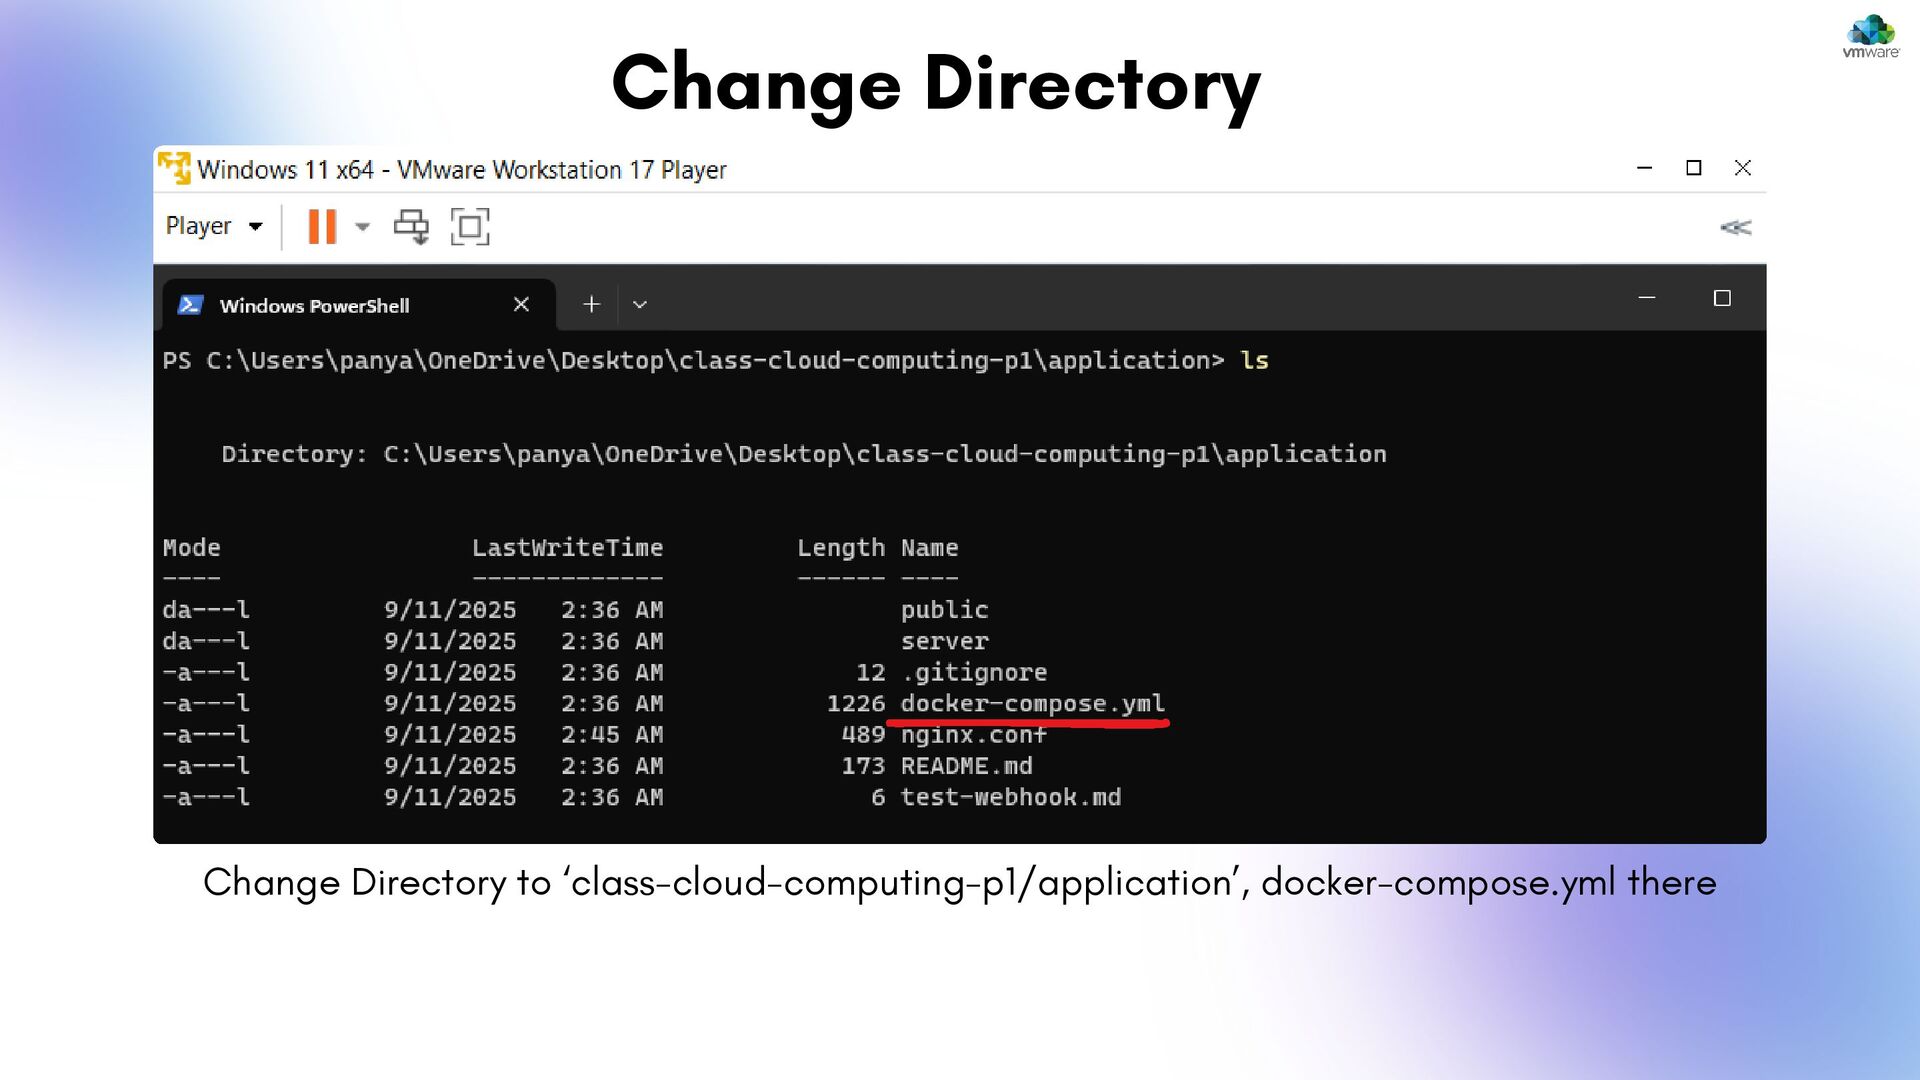Close the Windows PowerShell tab
Image resolution: width=1920 pixels, height=1080 pixels.
[521, 304]
